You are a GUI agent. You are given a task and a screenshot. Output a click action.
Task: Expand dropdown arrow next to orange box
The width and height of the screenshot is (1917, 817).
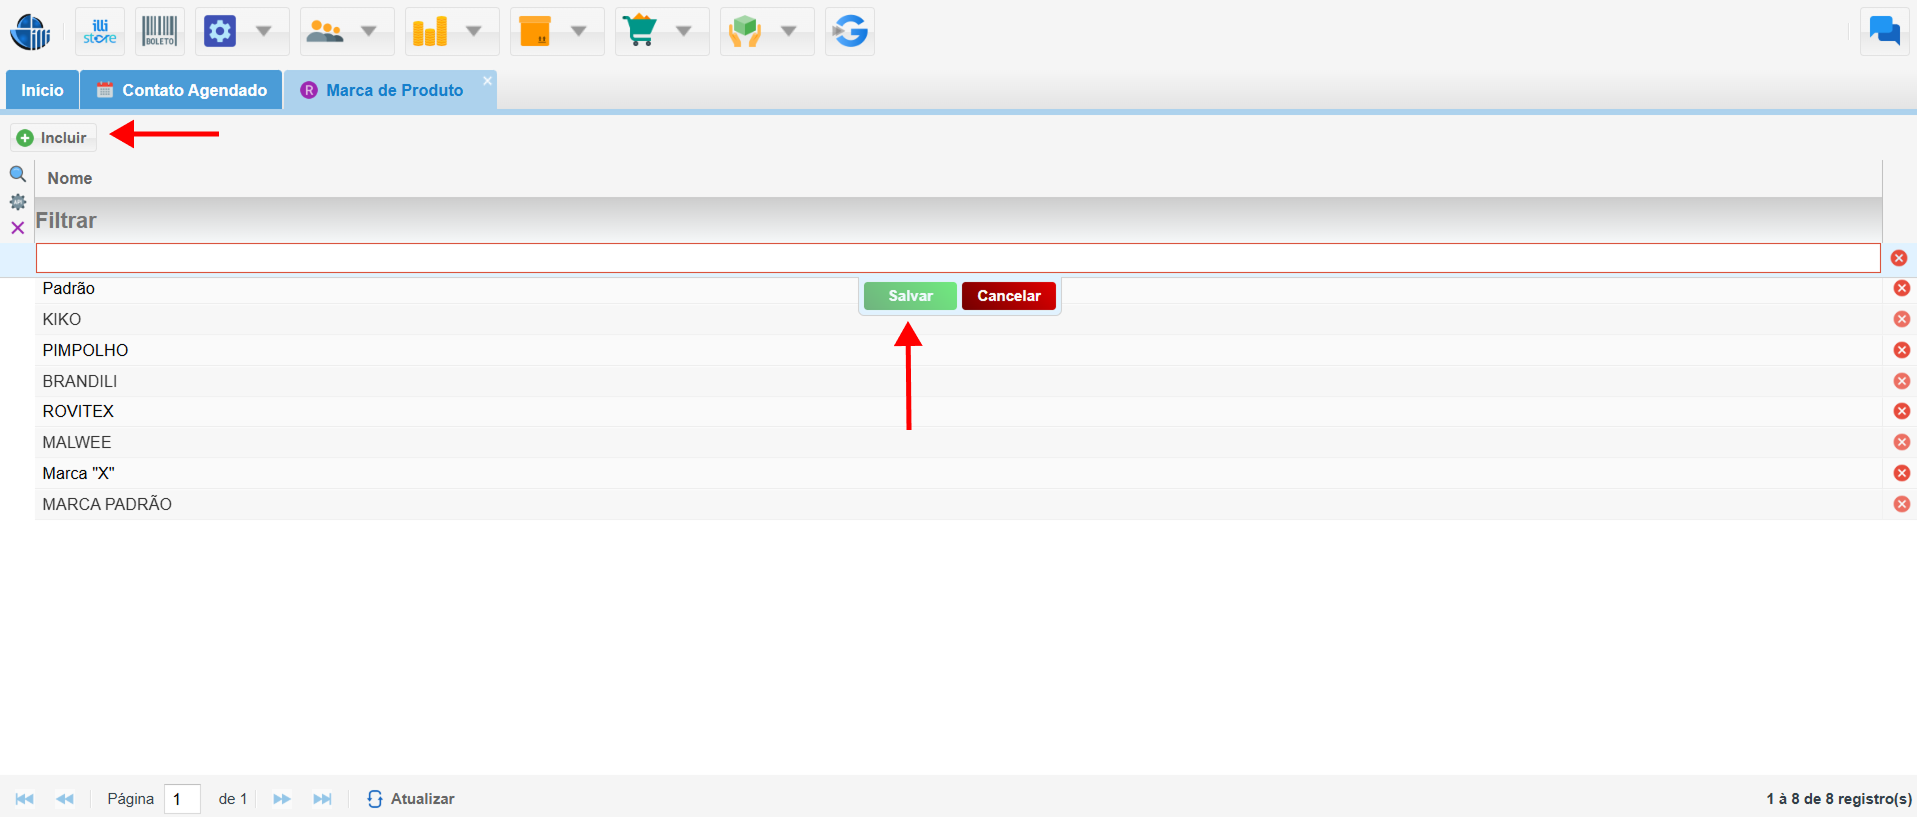[x=579, y=32]
